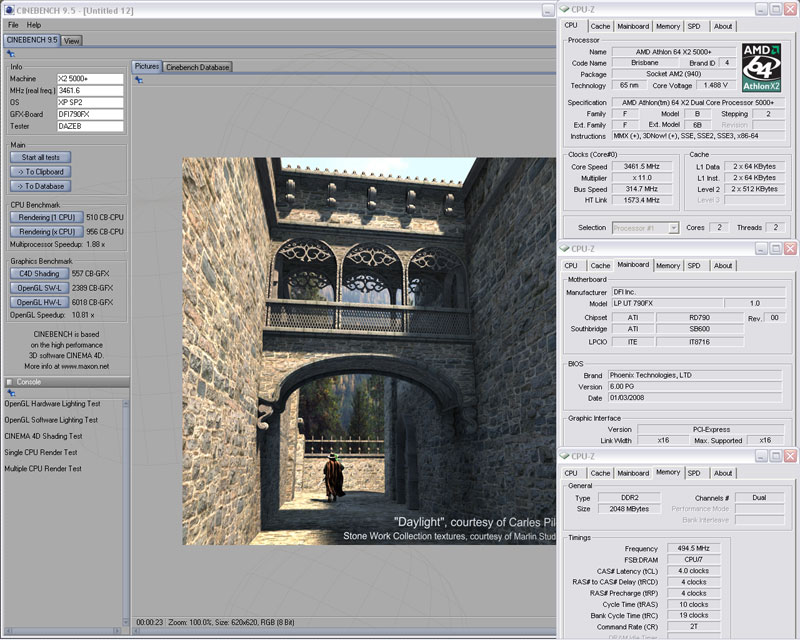
Task: Switch to the Cinebench Database tab
Action: click(x=197, y=67)
